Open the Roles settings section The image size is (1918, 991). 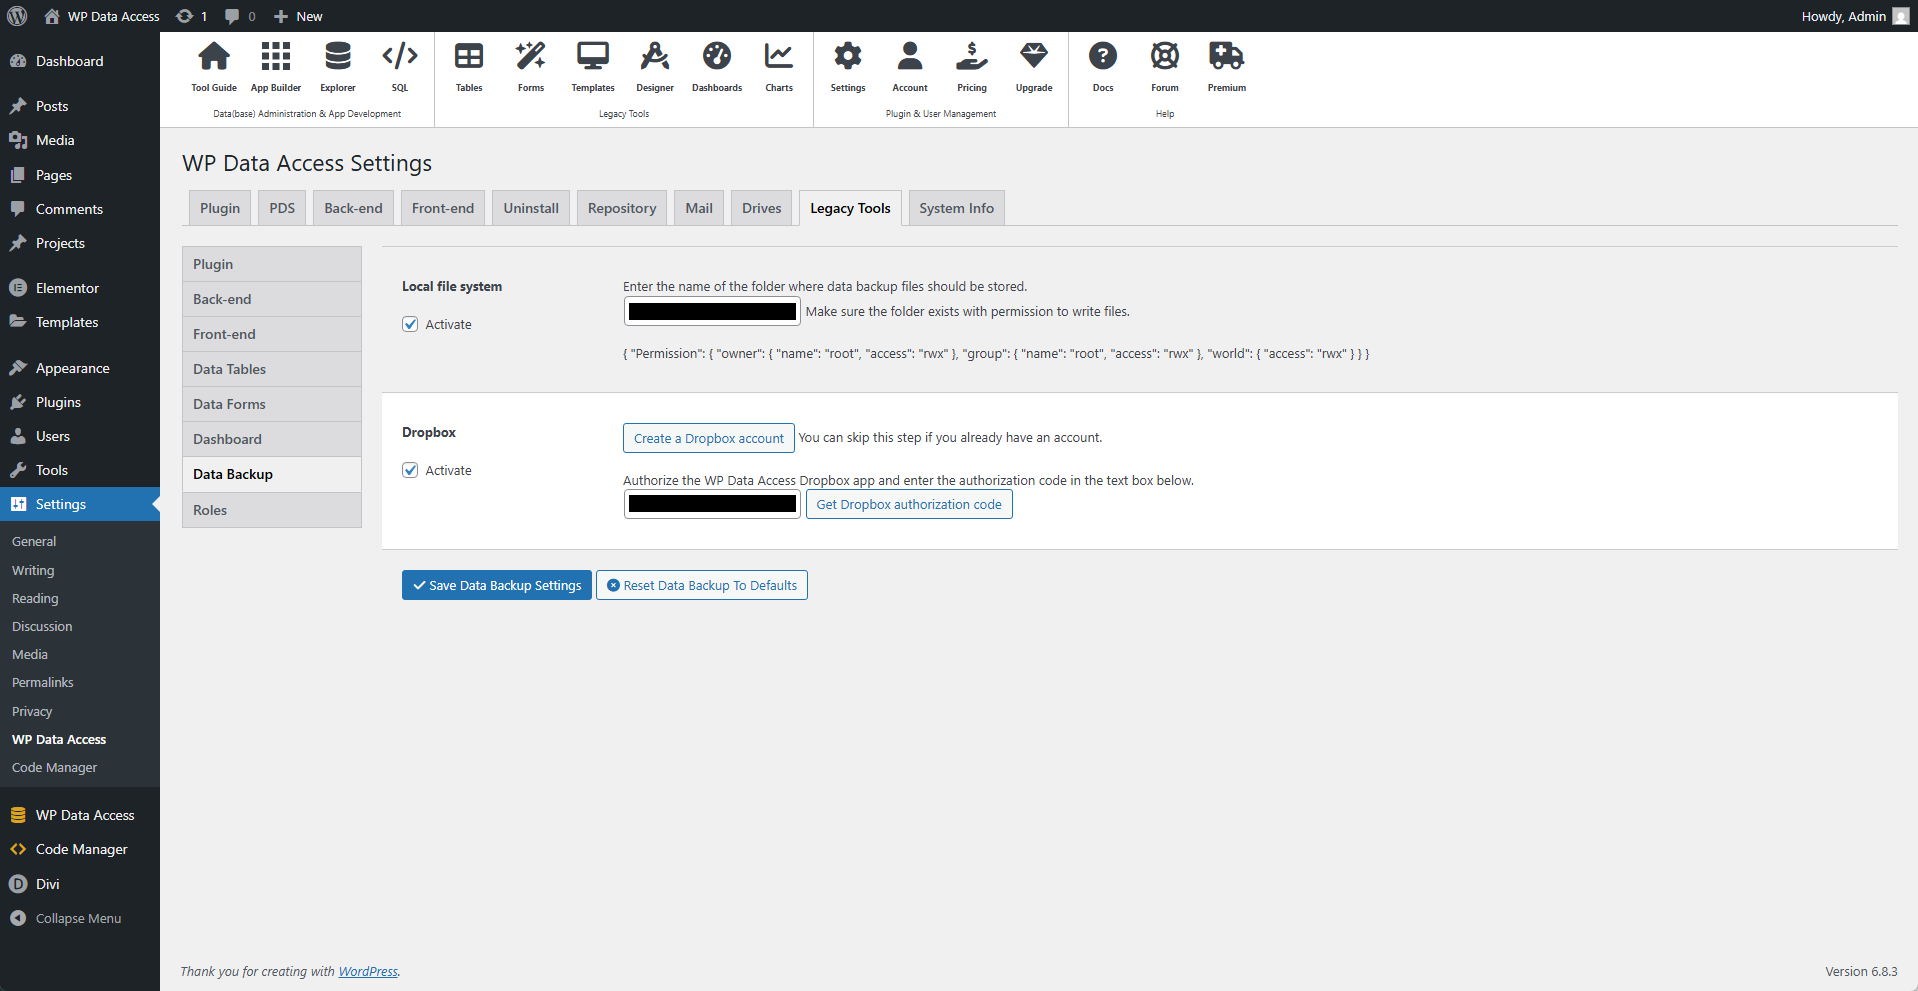[210, 509]
